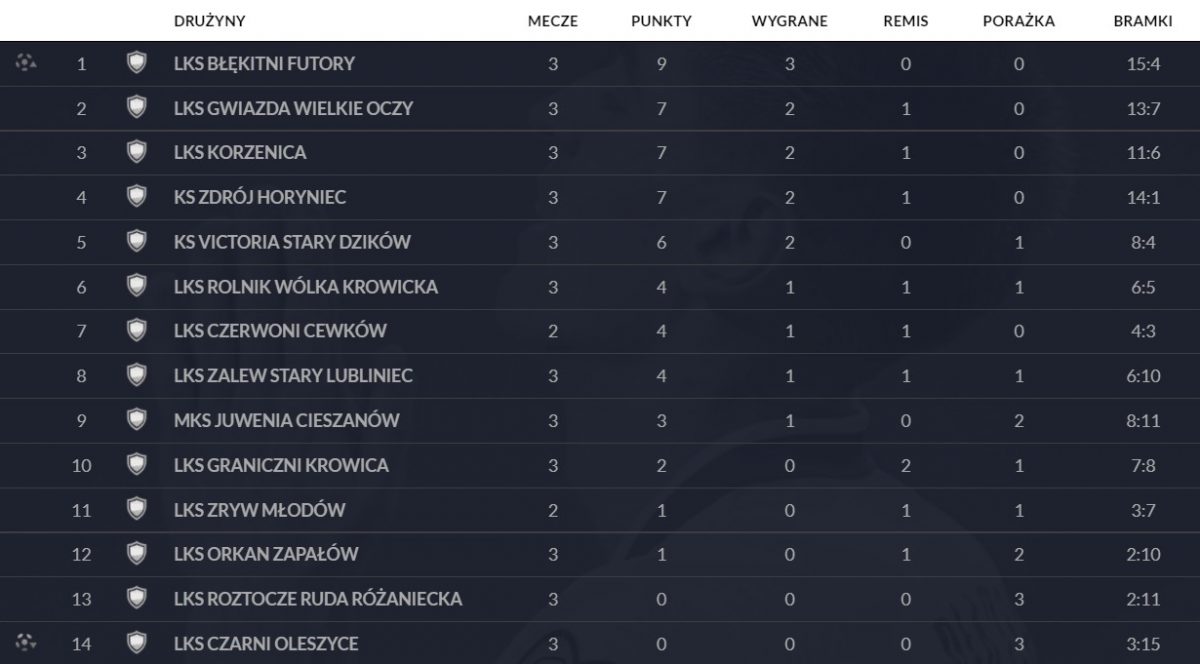Click the LKS Błękitni Futory shield crest

click(136, 64)
